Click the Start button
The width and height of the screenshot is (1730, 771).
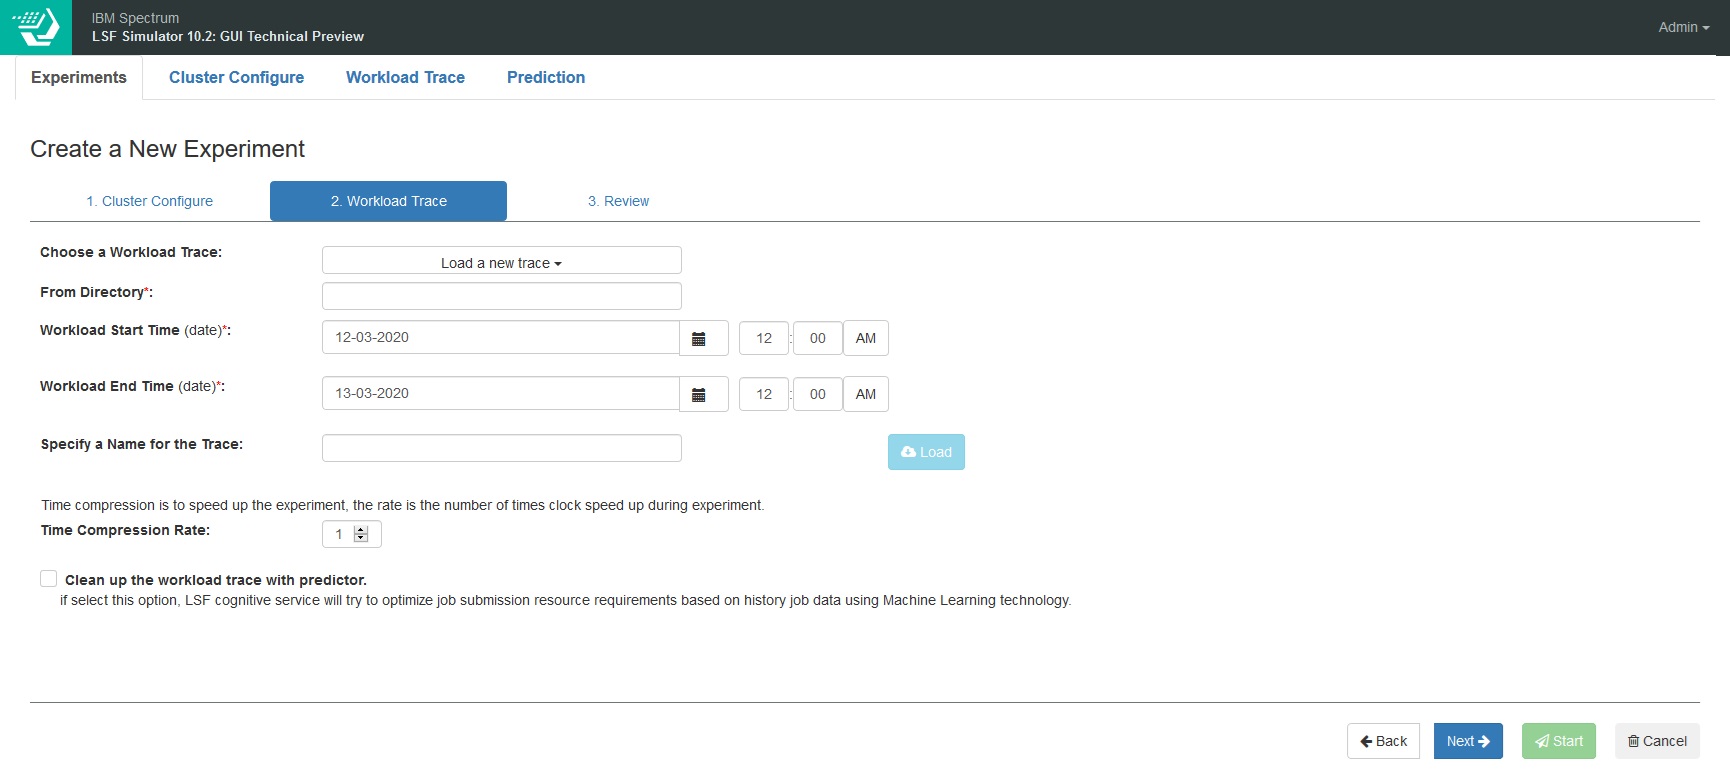point(1559,741)
